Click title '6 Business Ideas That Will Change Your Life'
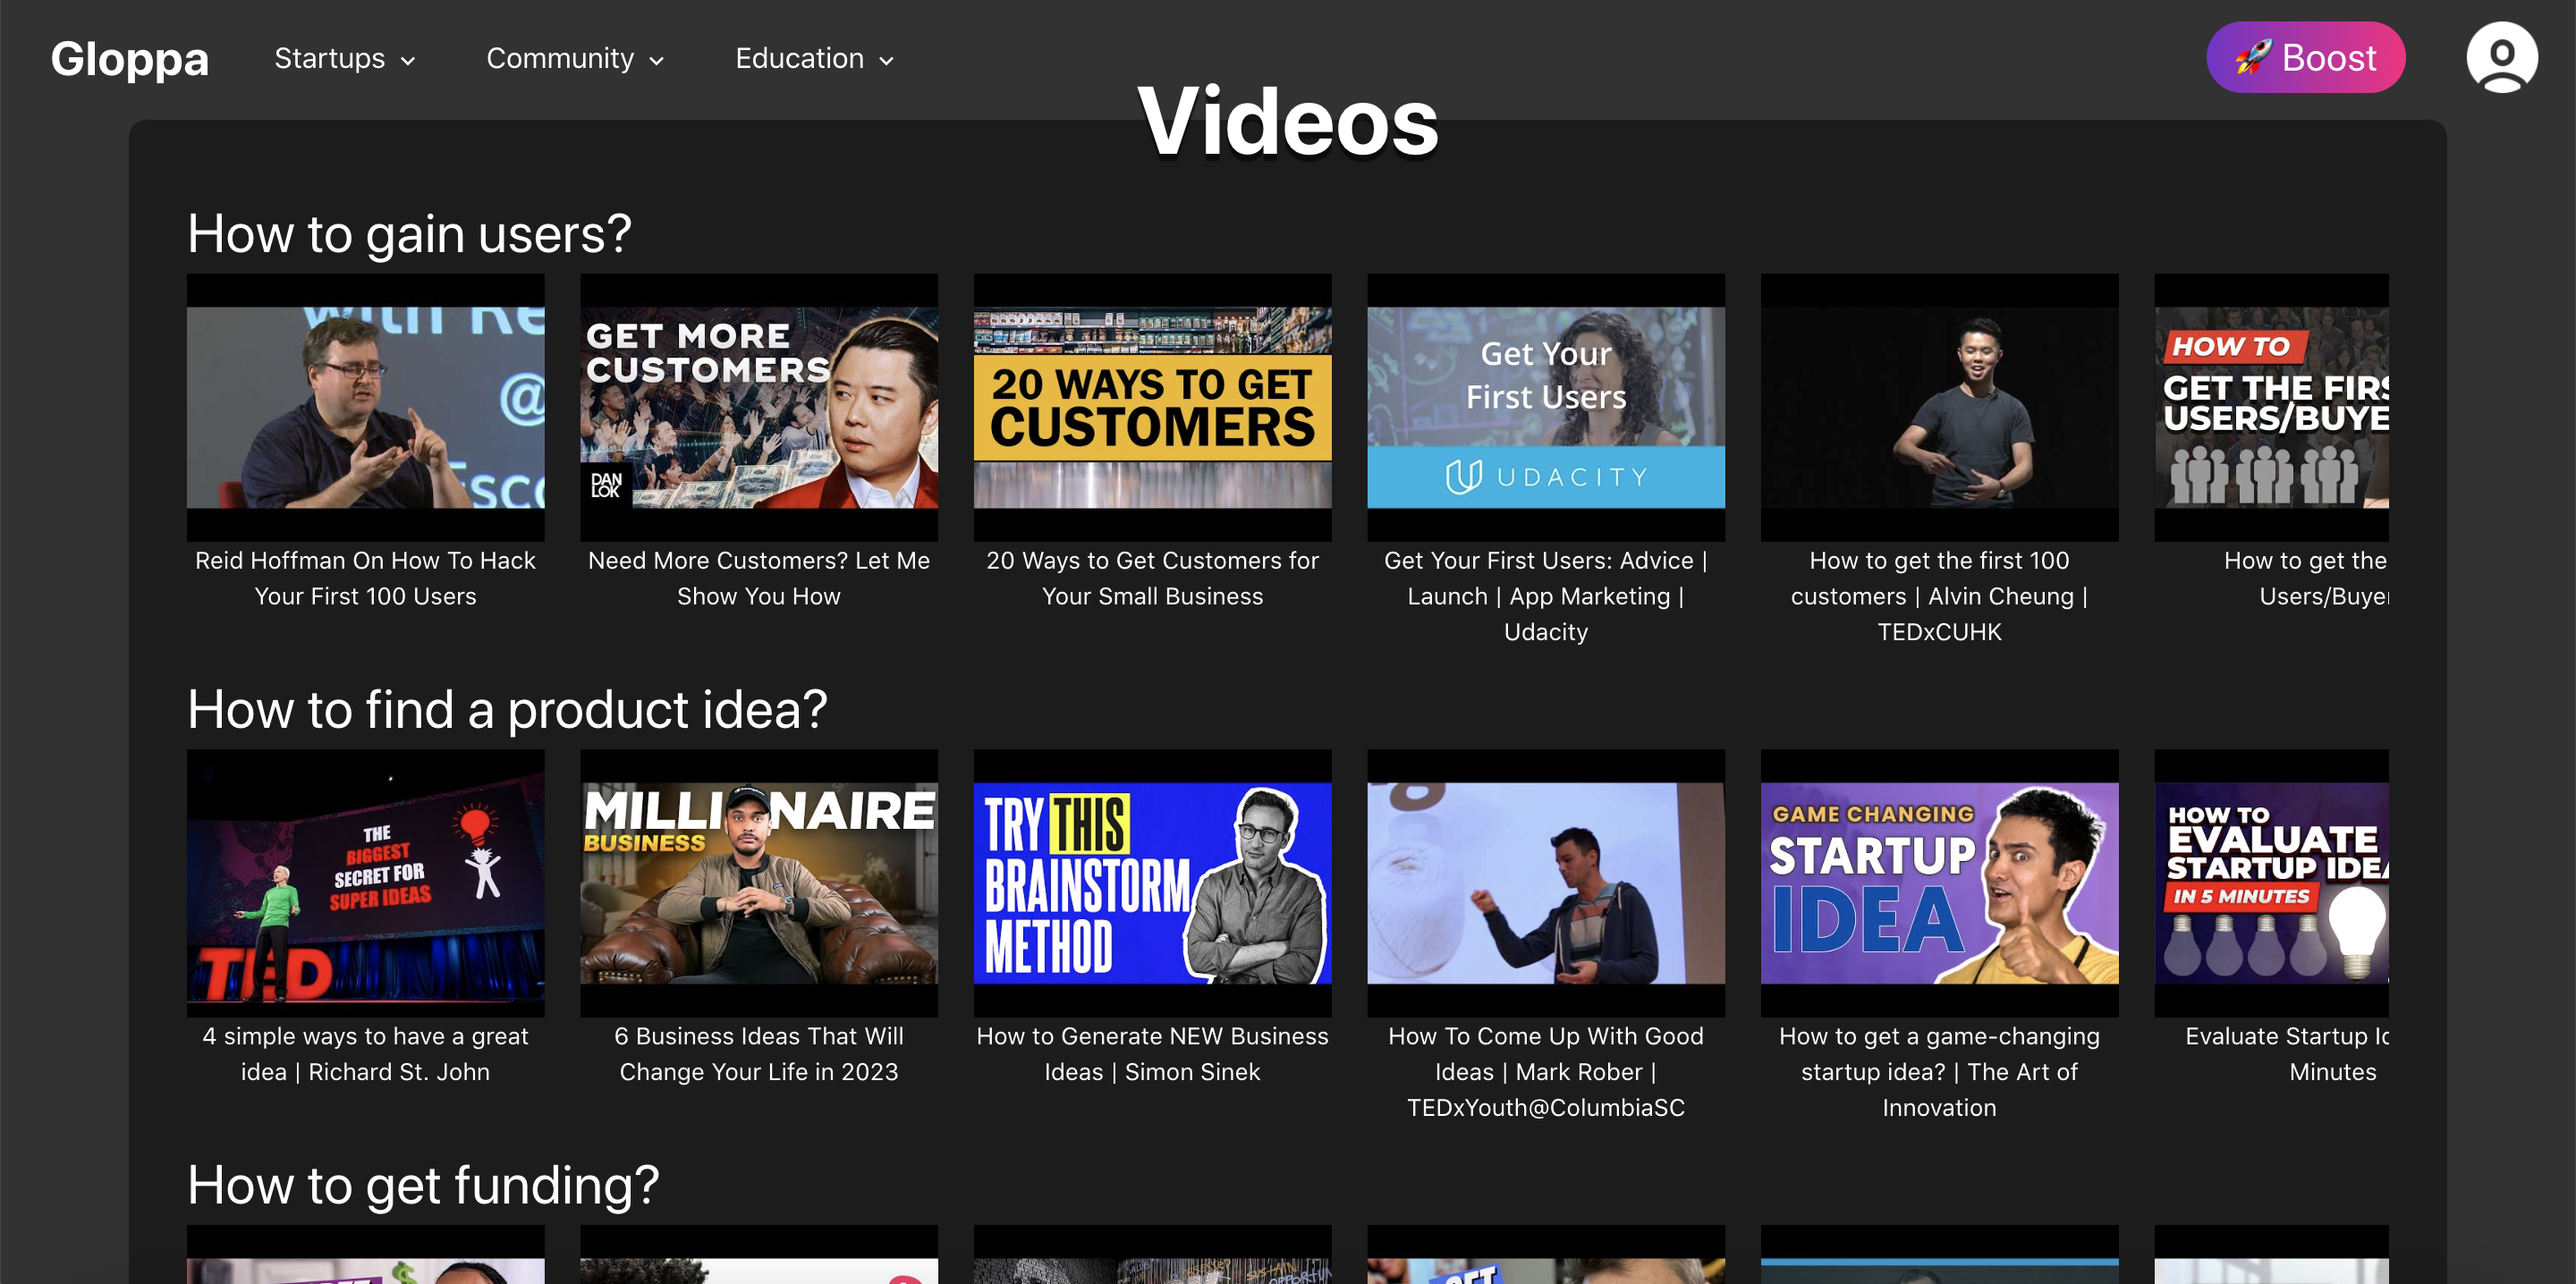 (x=759, y=1054)
